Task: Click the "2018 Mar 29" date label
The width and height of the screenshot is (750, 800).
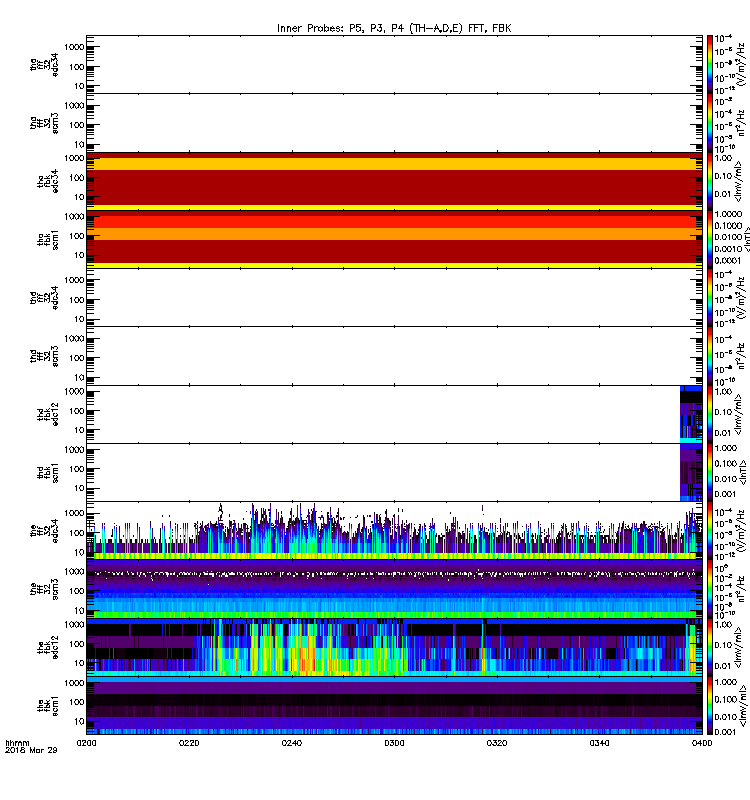Action: 31,750
